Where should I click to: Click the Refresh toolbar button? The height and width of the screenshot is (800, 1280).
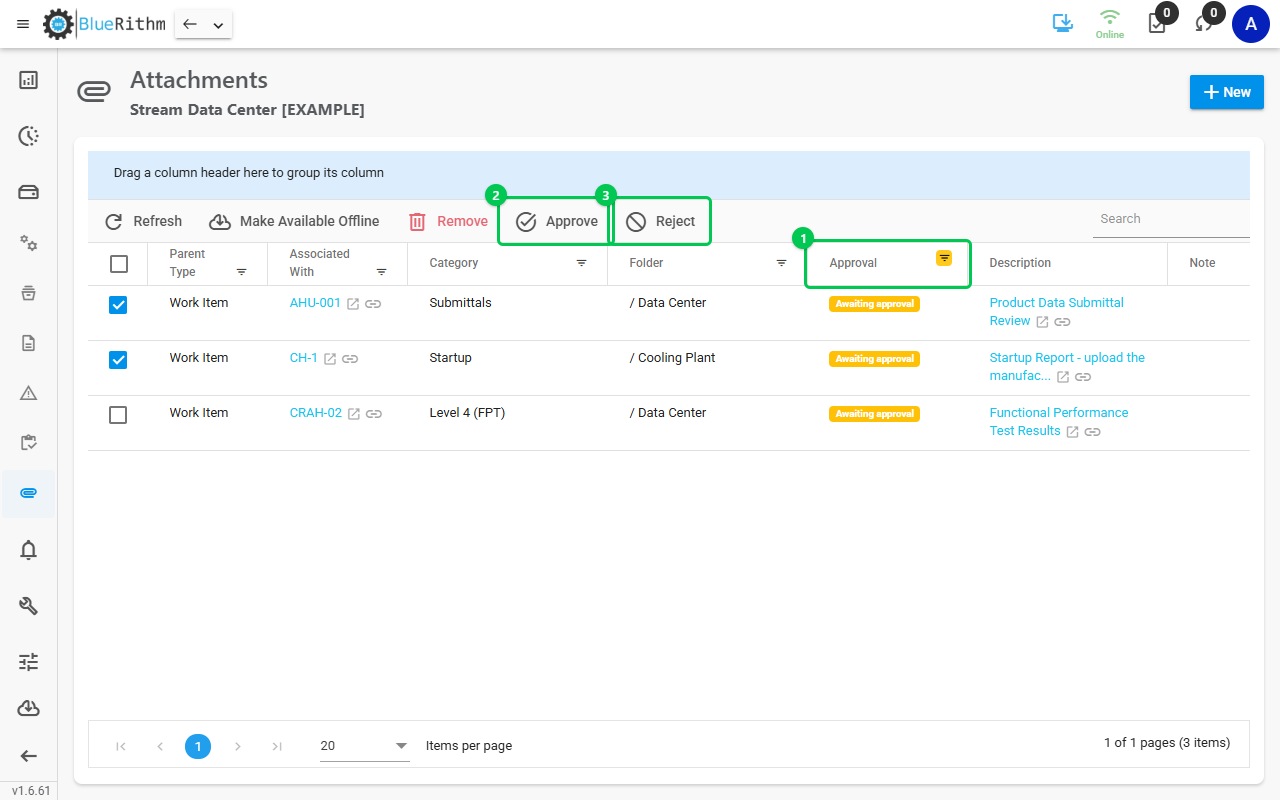[144, 222]
